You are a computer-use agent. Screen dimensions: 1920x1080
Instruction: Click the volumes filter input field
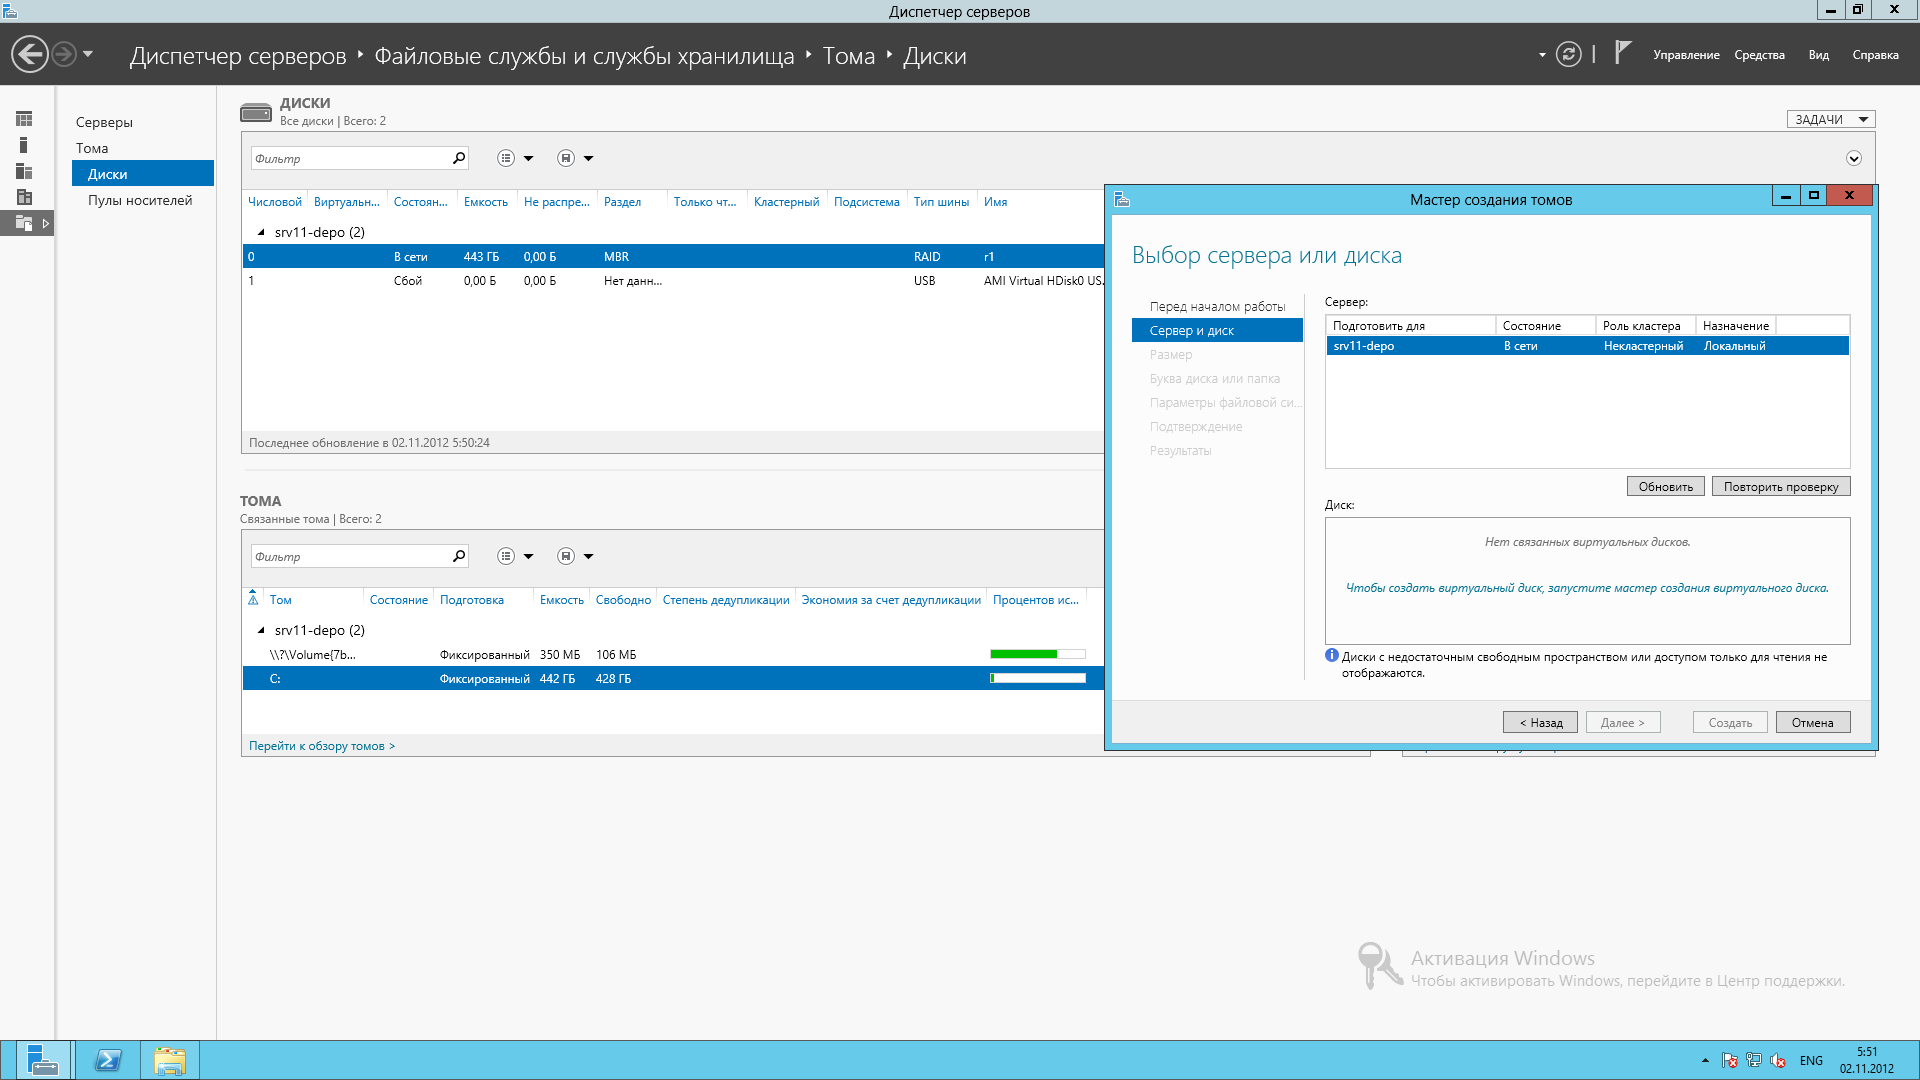350,556
